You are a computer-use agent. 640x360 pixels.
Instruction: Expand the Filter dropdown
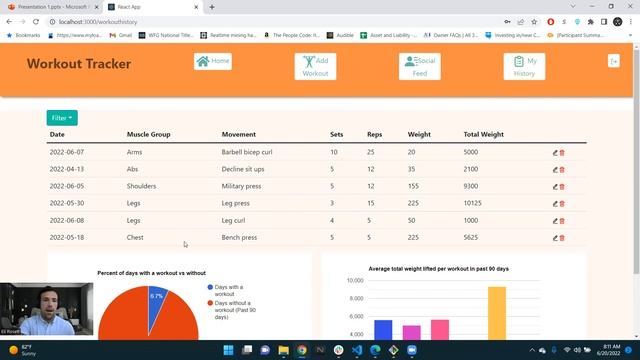coord(62,118)
